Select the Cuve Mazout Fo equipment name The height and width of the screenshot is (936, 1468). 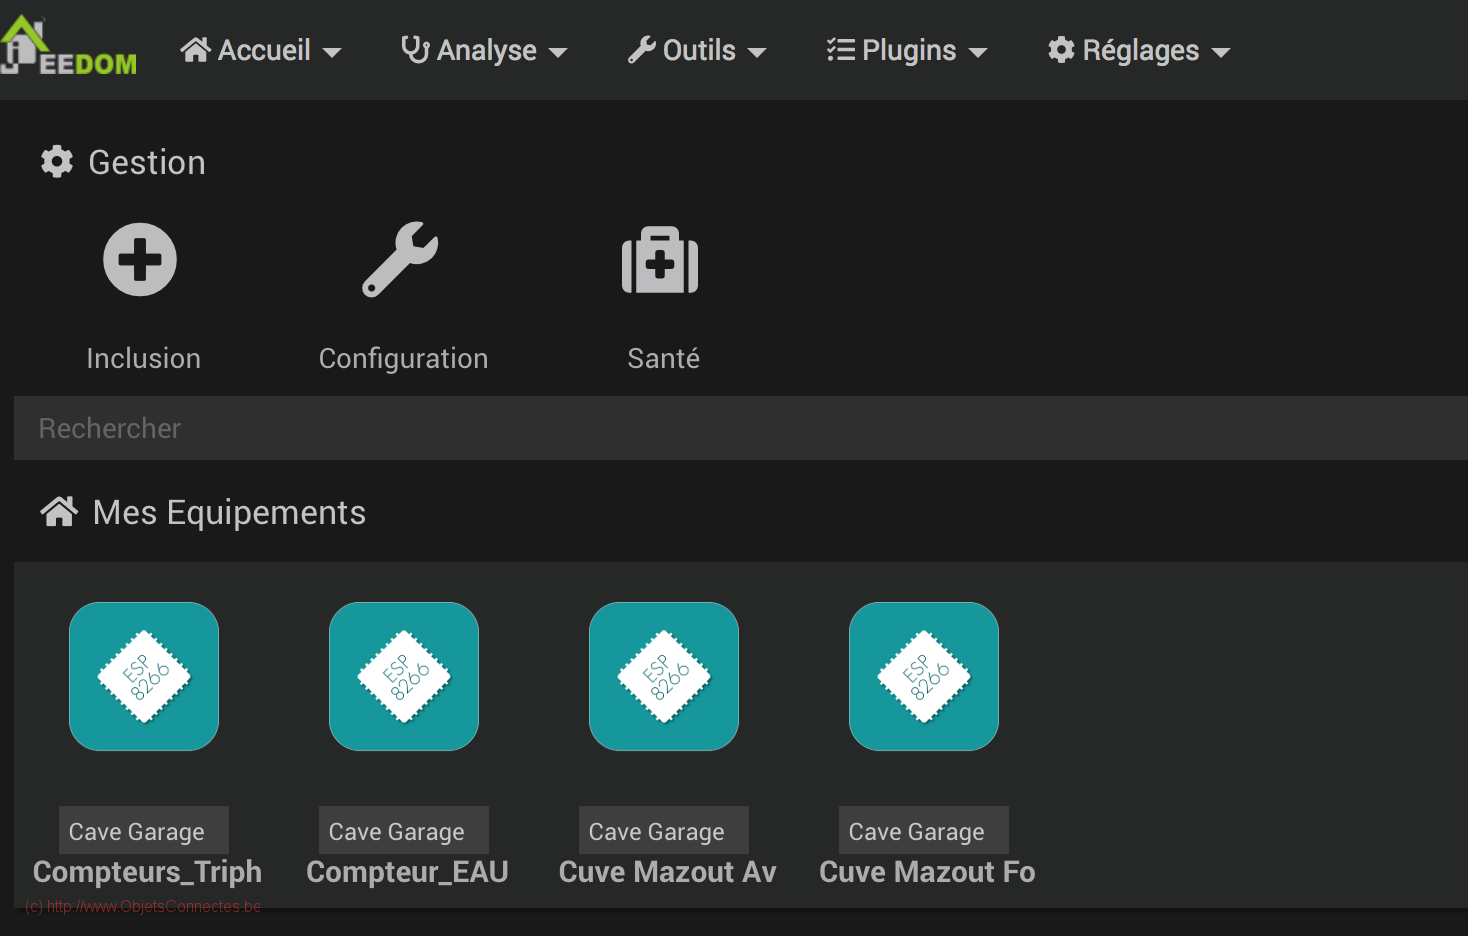click(x=927, y=872)
